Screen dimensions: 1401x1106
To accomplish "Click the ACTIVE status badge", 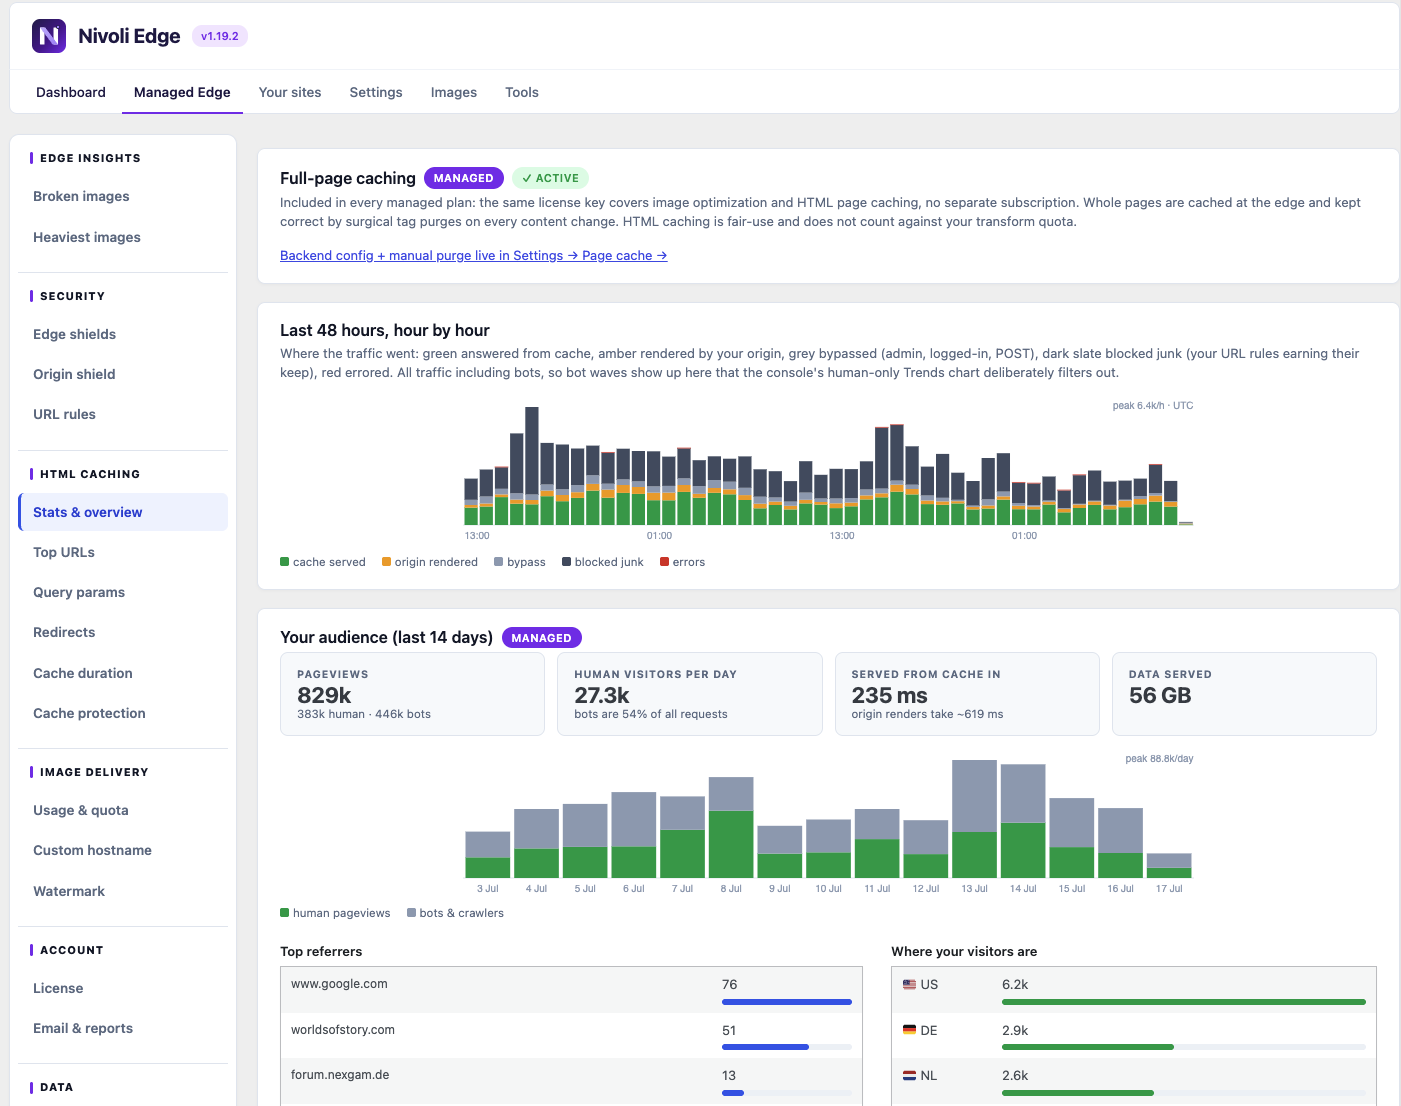I will click(x=550, y=178).
